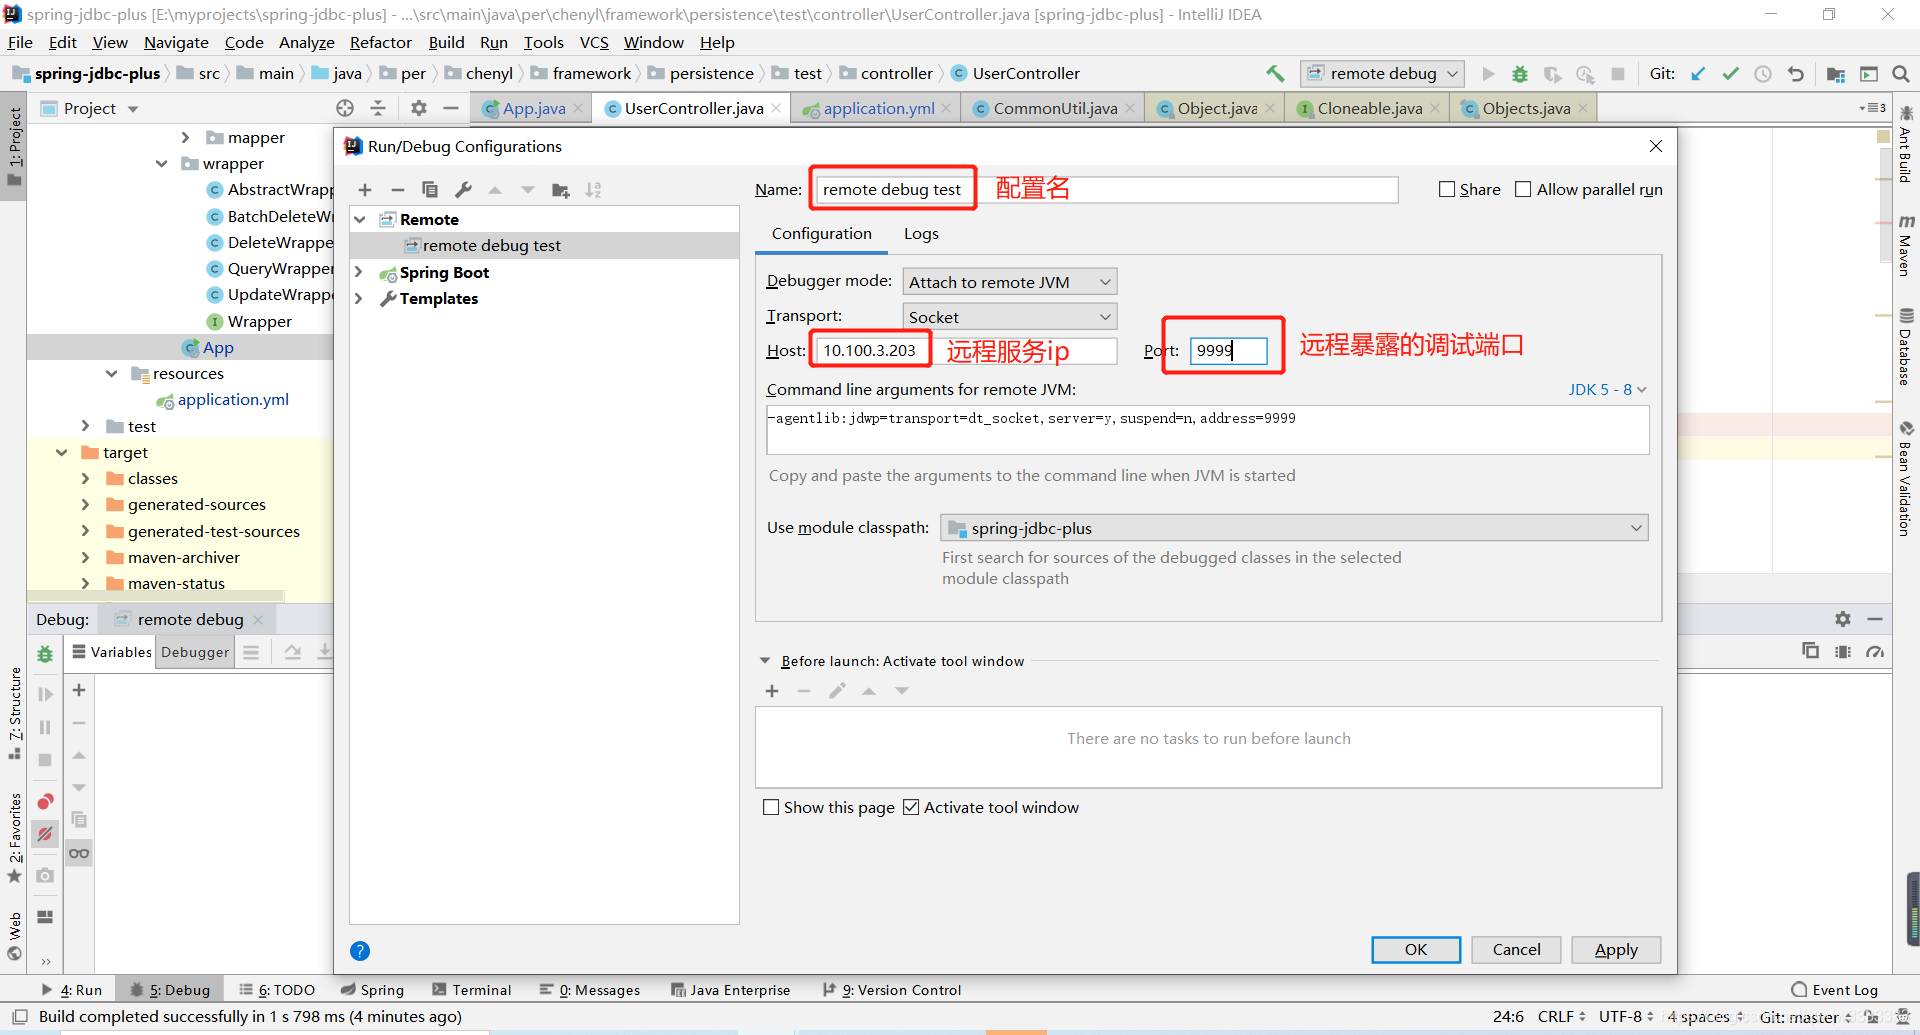The width and height of the screenshot is (1920, 1035).
Task: Edit templates wrench icon in dialog toolbar
Action: pos(463,190)
